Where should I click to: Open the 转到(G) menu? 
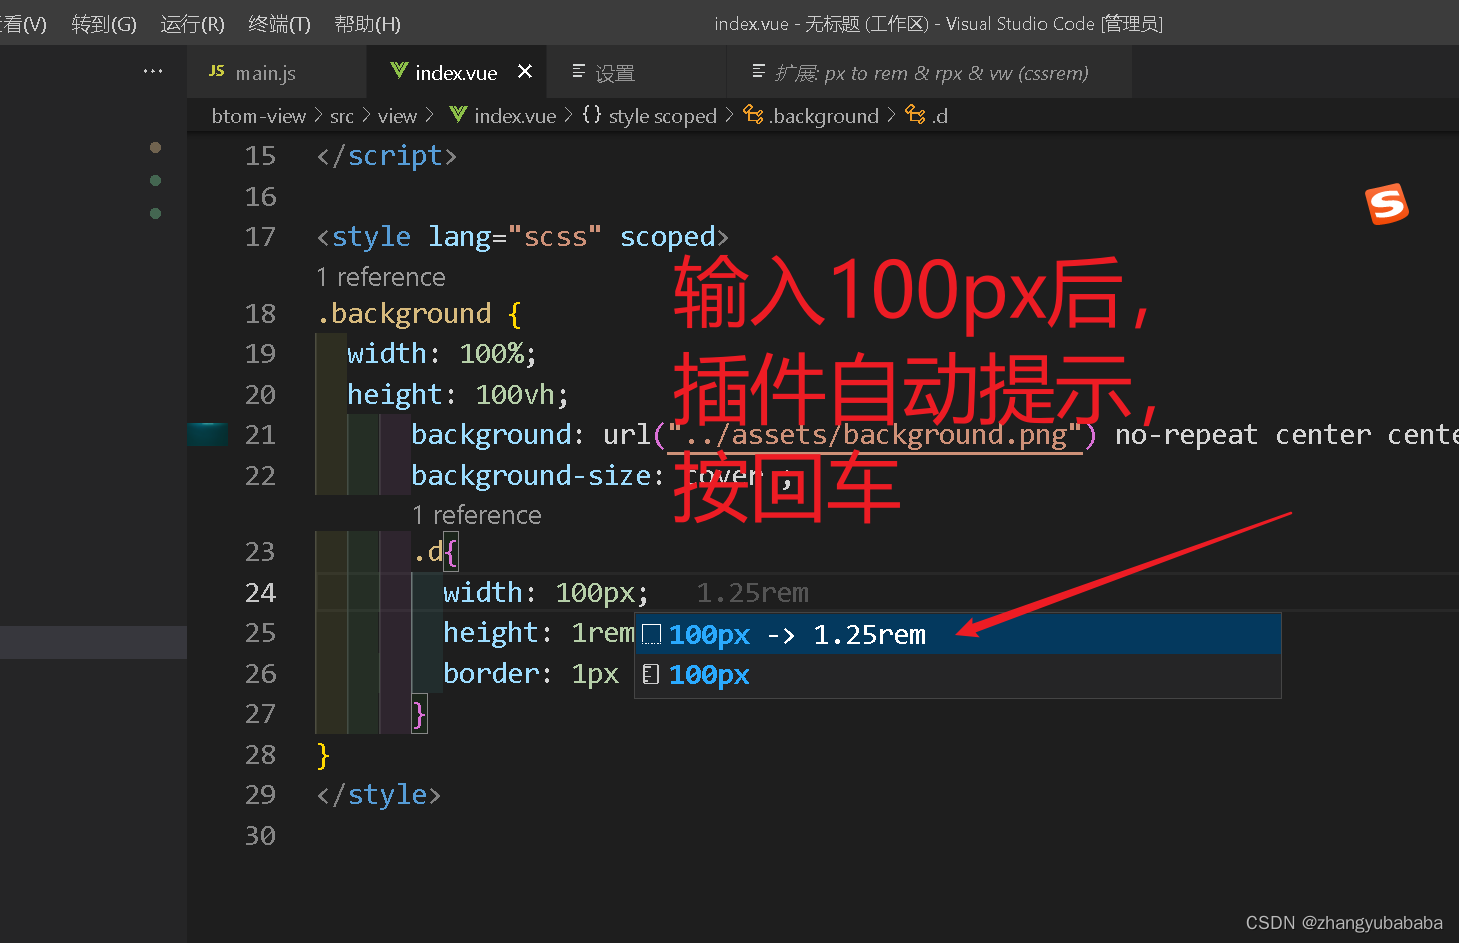[104, 23]
